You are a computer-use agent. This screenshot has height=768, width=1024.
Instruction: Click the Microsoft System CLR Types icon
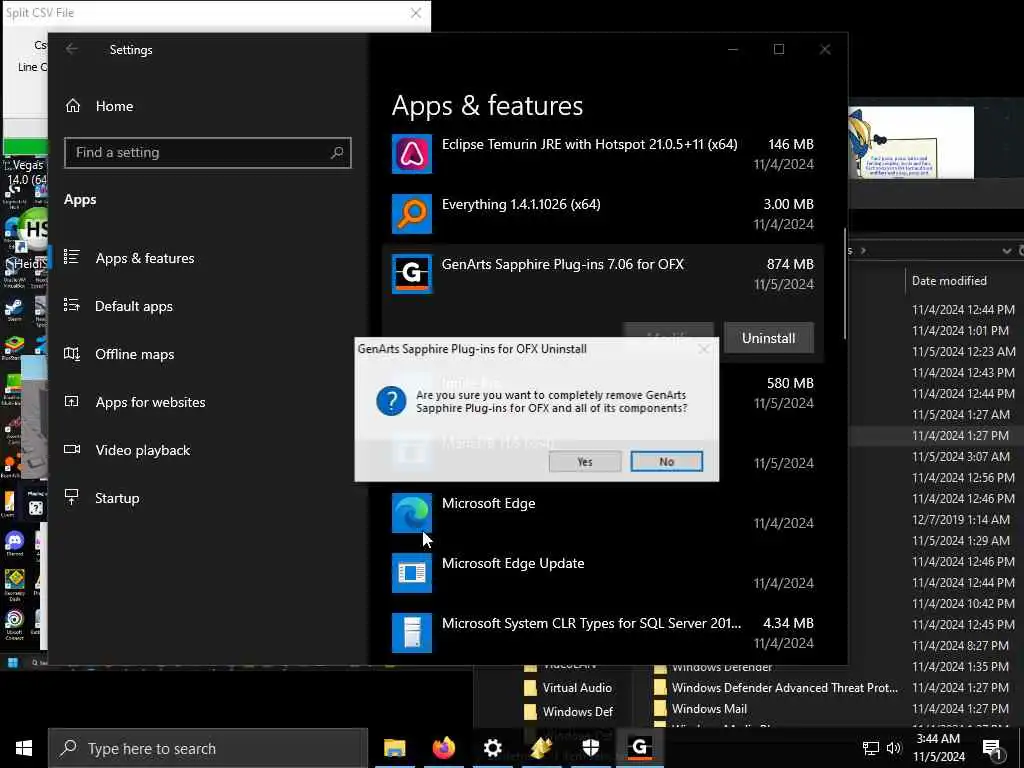(411, 633)
